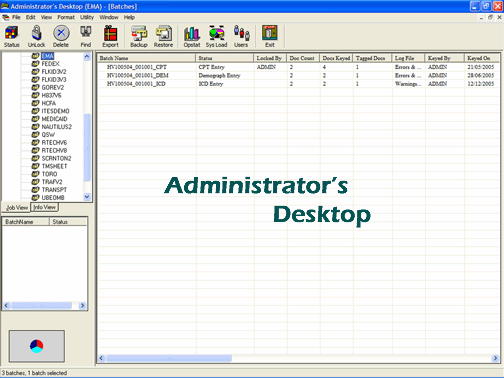This screenshot has height=378, width=504.
Task: Sort by the Doc Count column header
Action: click(x=303, y=58)
